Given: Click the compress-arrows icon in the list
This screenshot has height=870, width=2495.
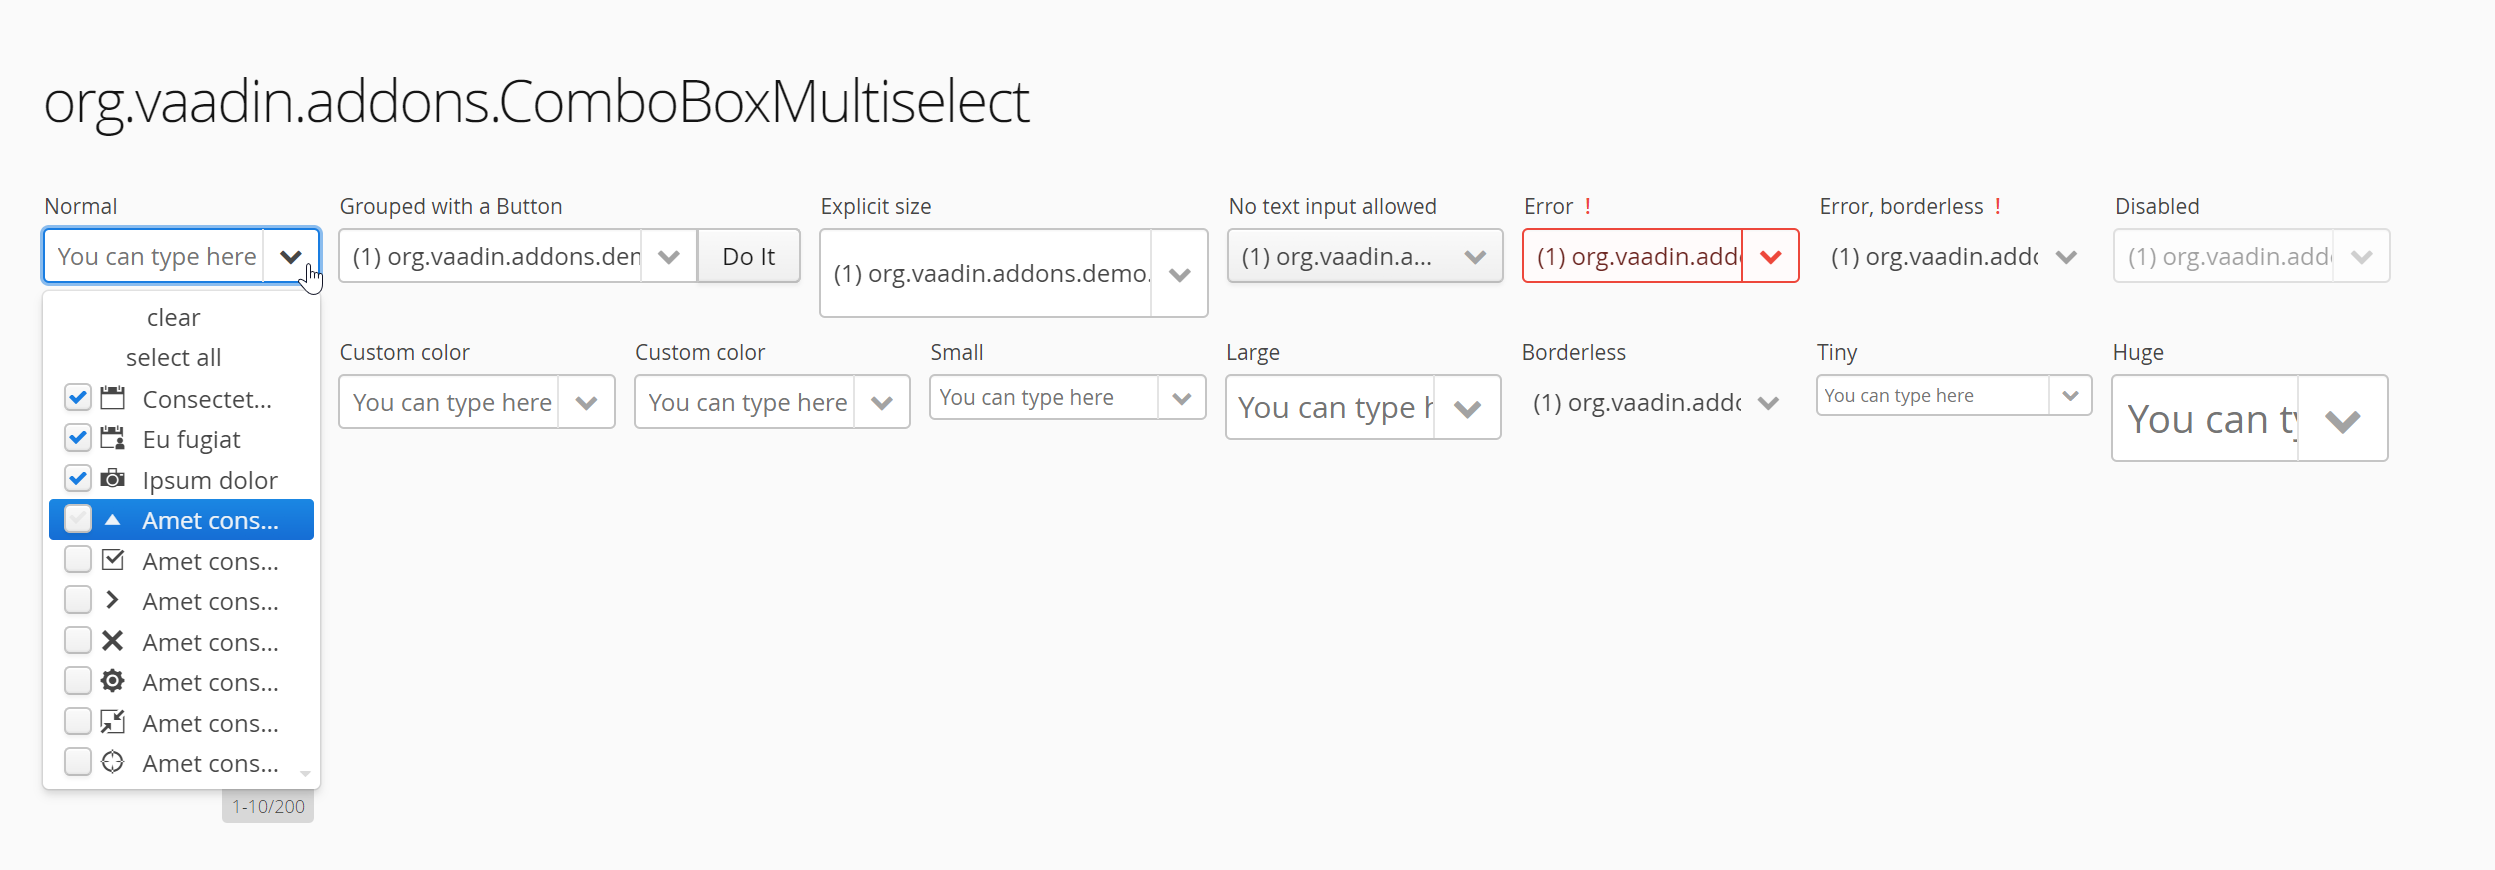Looking at the screenshot, I should pyautogui.click(x=113, y=722).
